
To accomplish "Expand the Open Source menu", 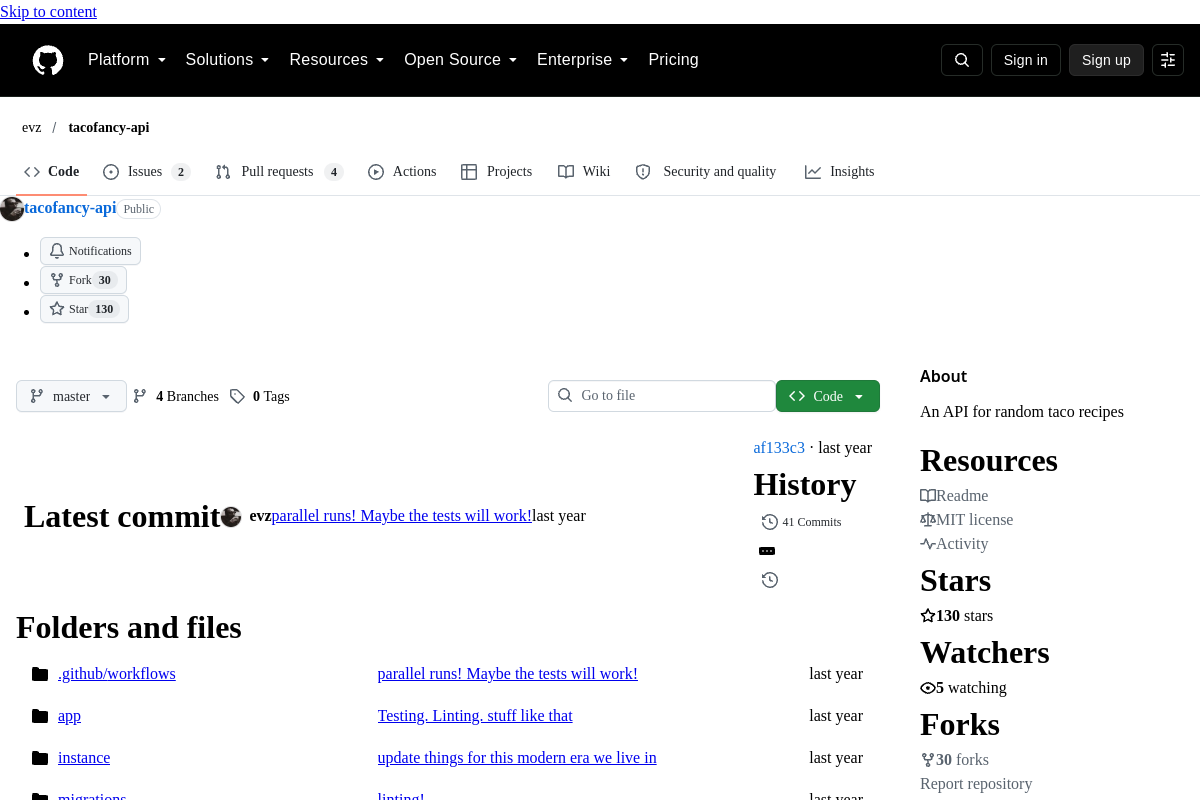I will (x=461, y=60).
